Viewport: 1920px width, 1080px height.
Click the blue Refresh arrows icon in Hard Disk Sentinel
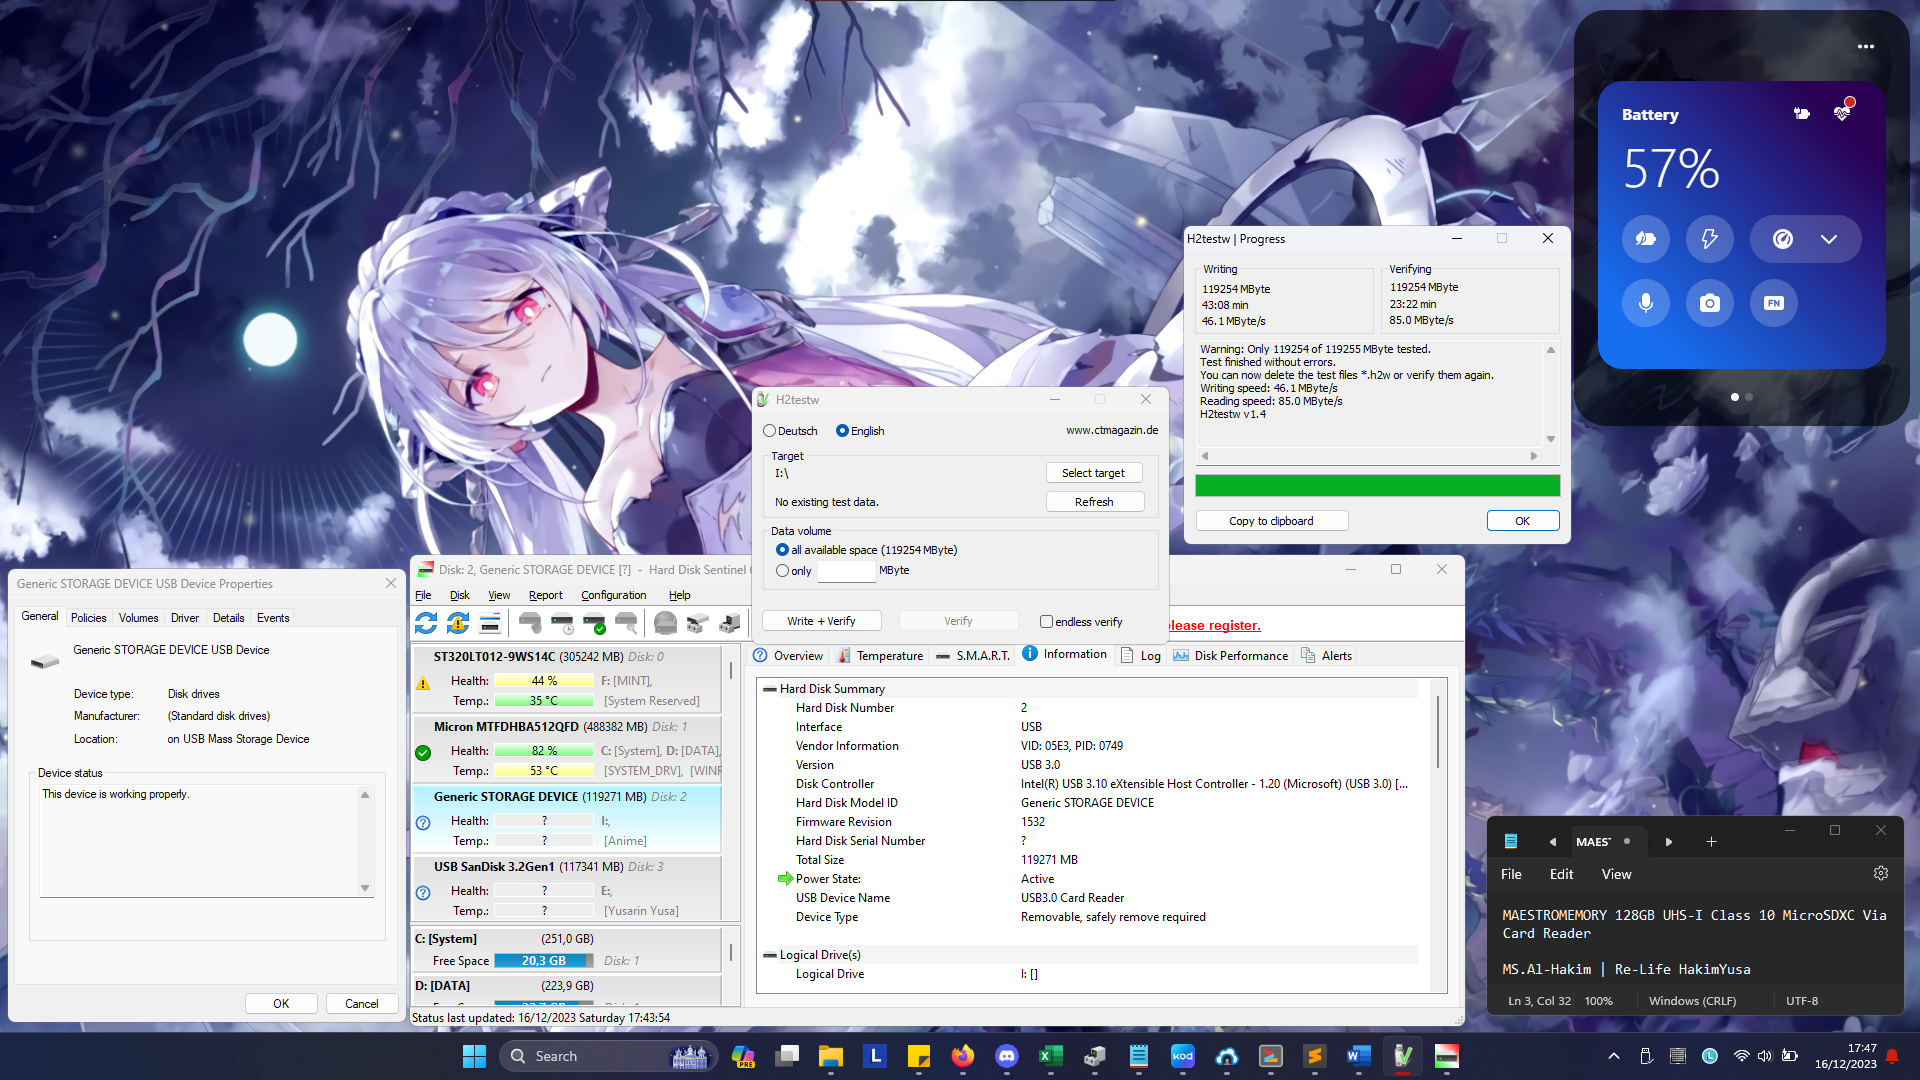pos(426,623)
